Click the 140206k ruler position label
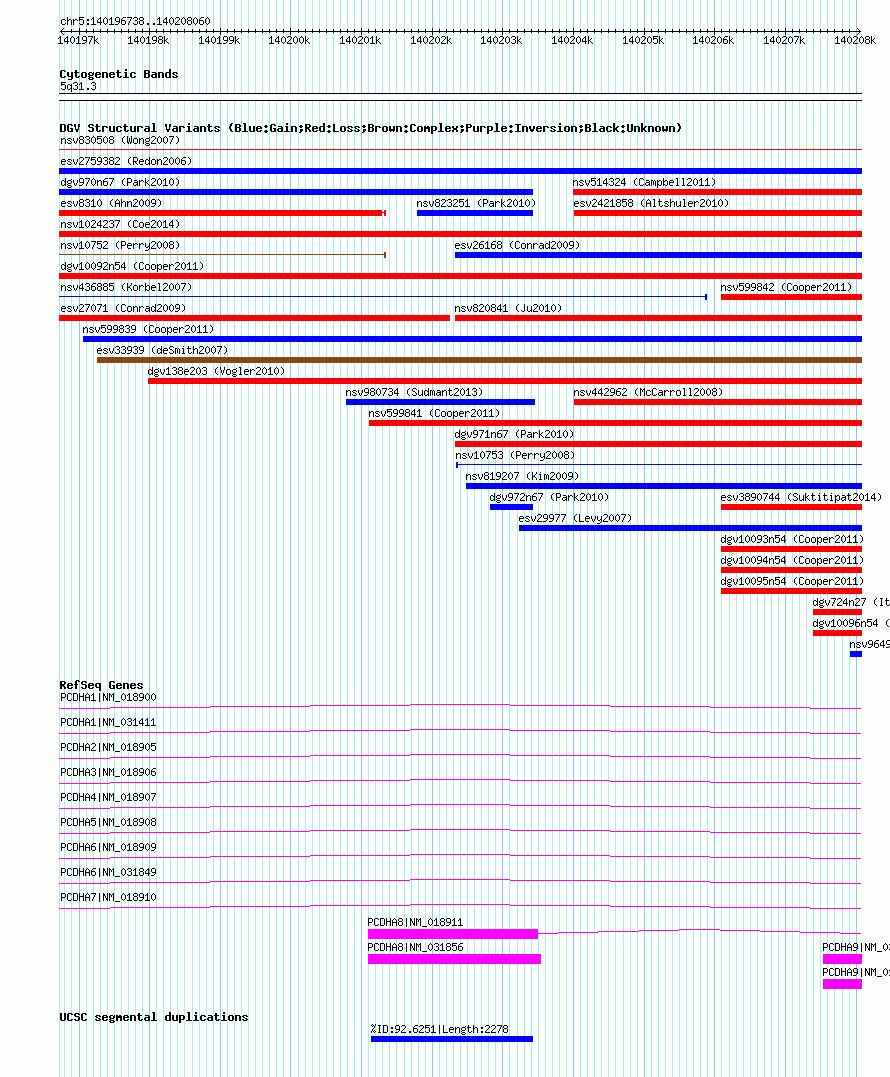Viewport: 890px width, 1077px height. [713, 41]
